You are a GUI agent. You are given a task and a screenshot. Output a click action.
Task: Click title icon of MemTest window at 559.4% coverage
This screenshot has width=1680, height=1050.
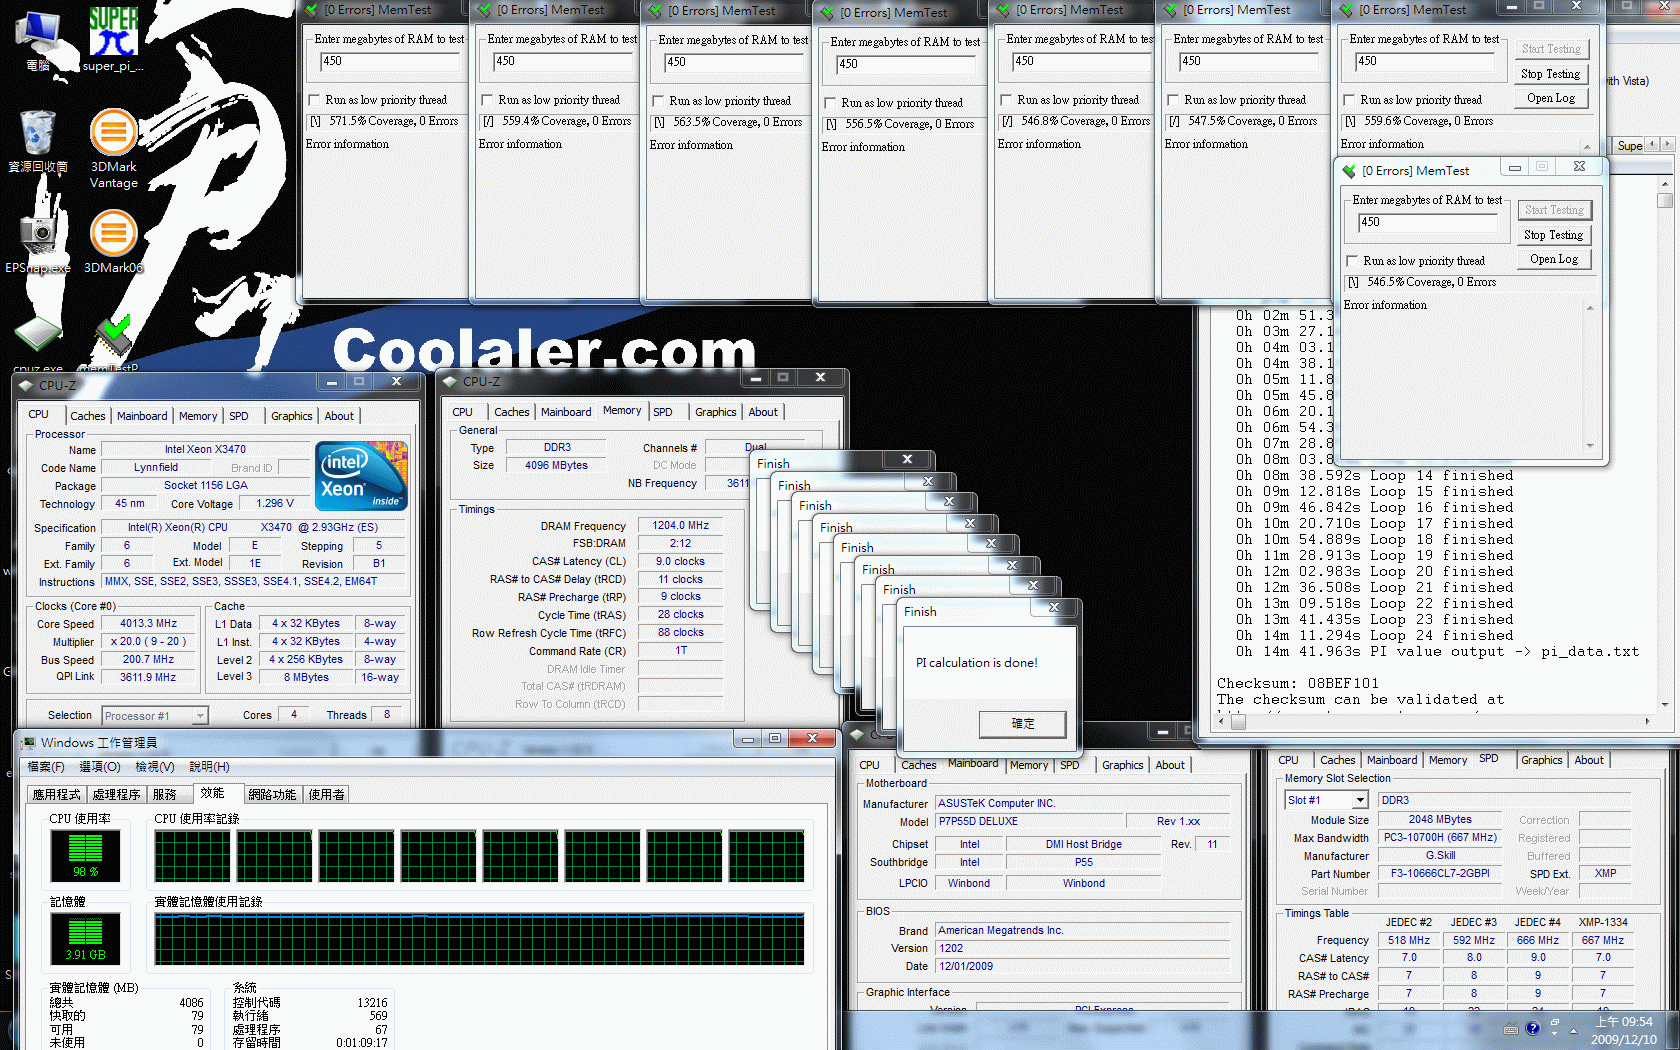coord(484,10)
